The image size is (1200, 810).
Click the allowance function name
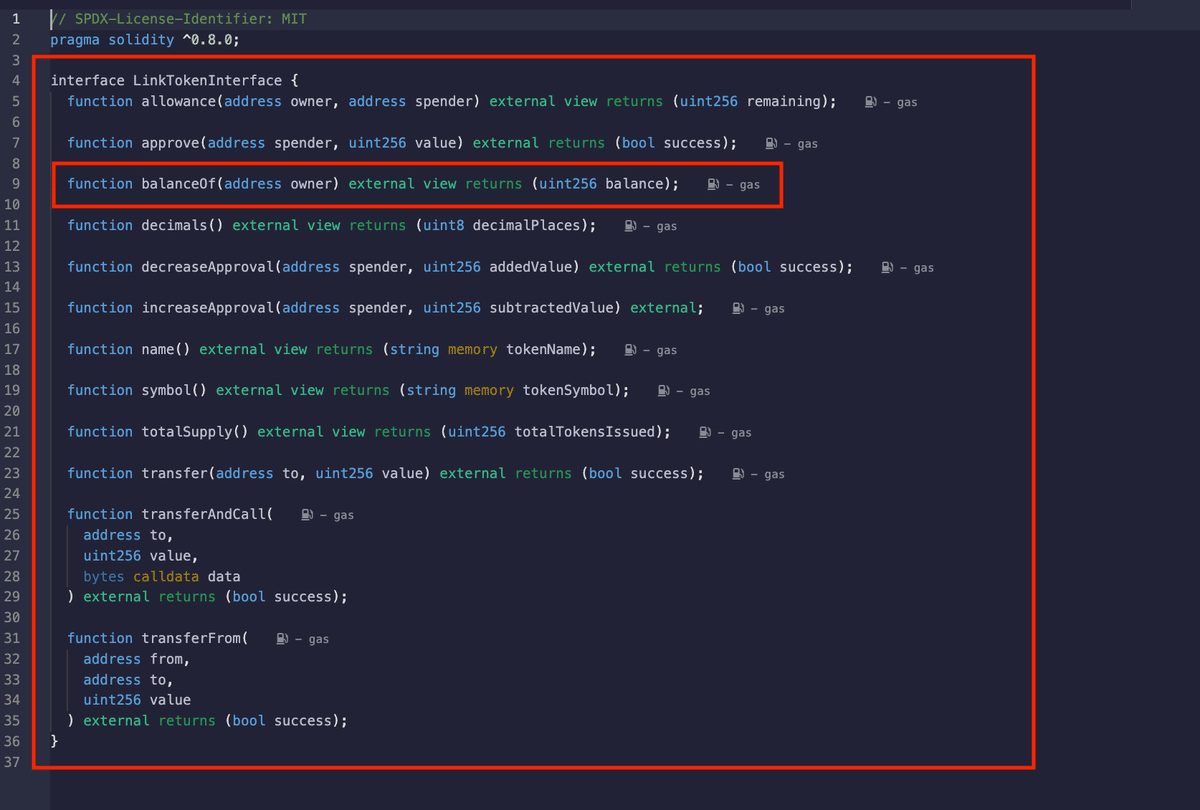tap(179, 101)
